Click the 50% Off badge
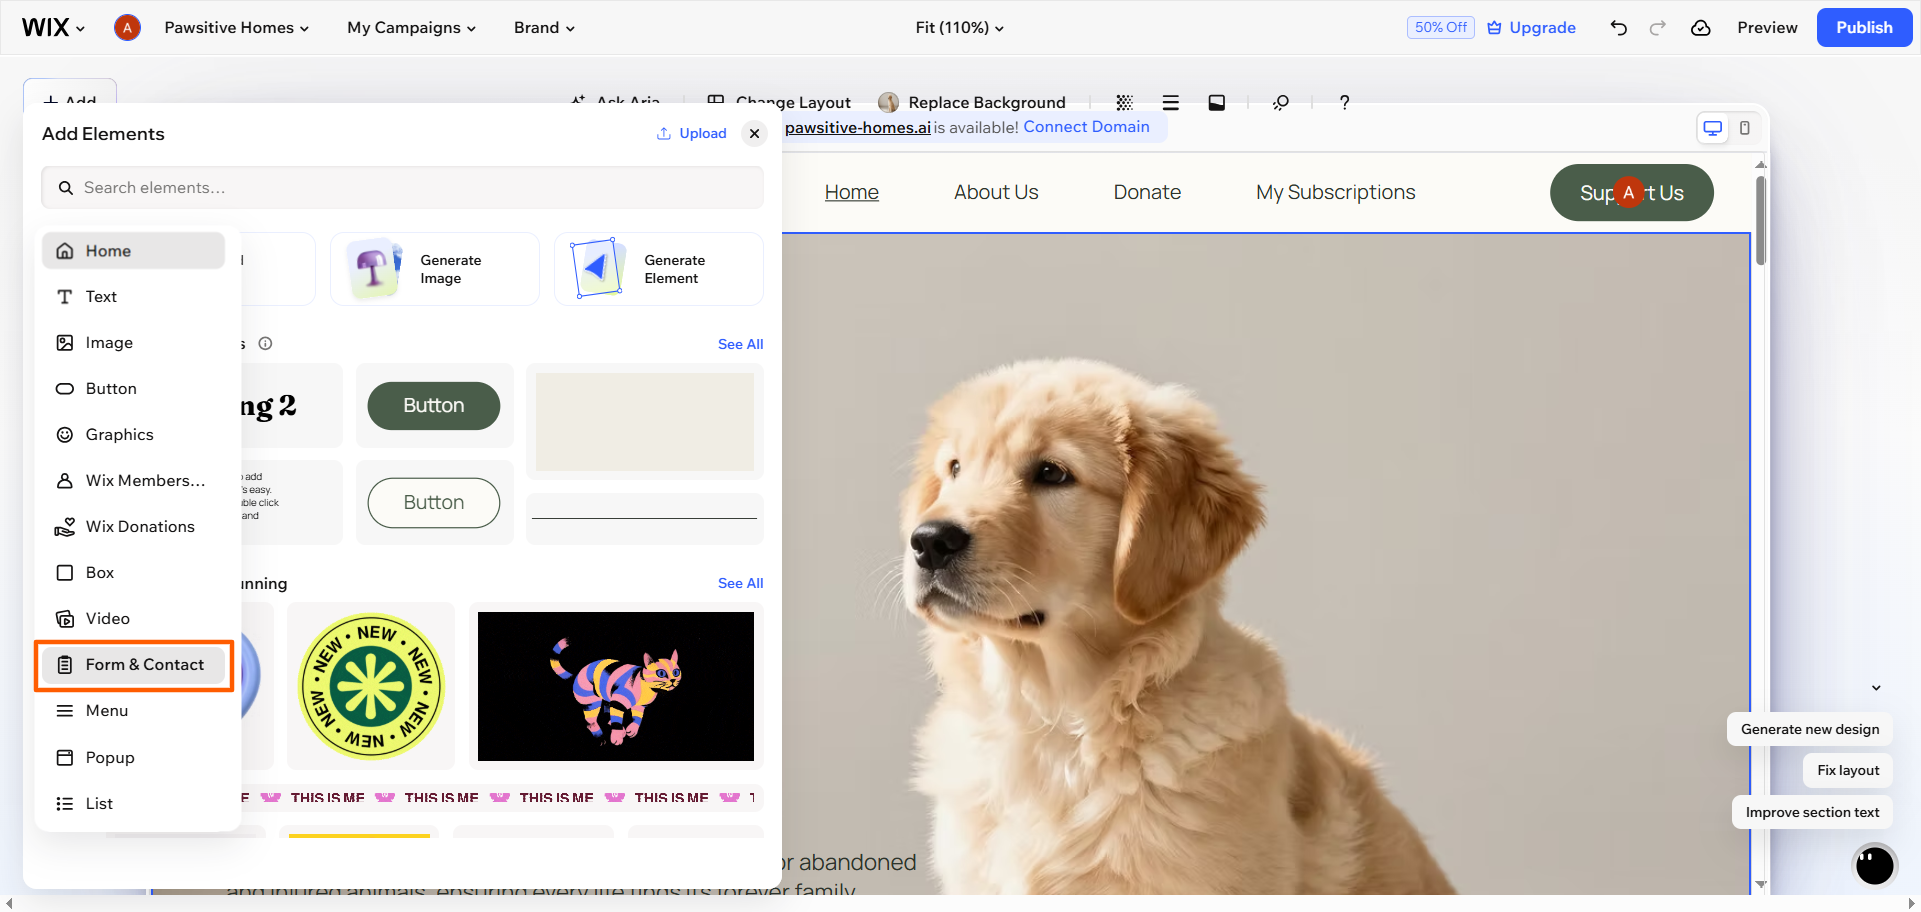 coord(1440,28)
